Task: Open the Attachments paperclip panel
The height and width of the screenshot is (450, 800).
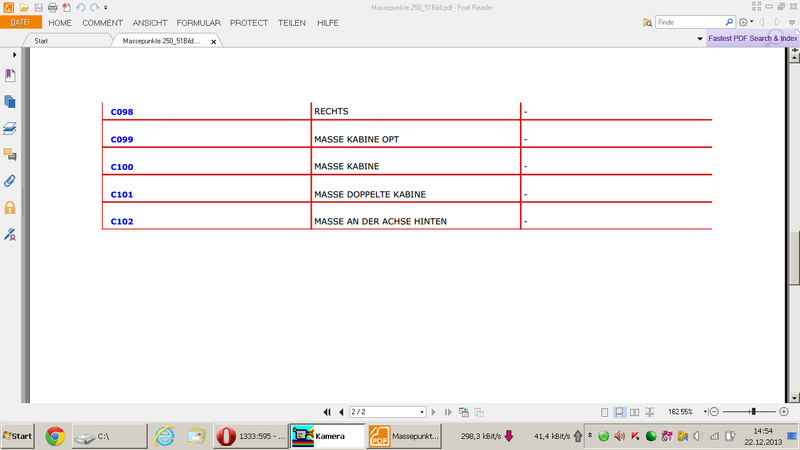Action: pos(10,182)
